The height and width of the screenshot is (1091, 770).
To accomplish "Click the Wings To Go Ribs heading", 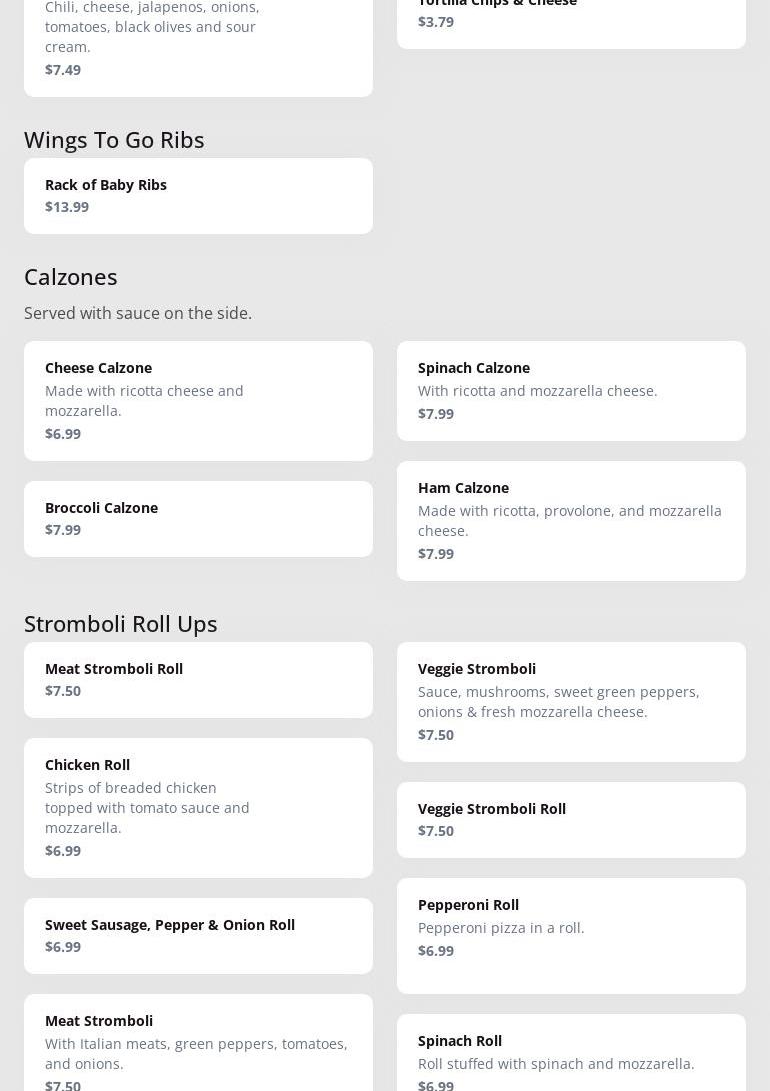I will pyautogui.click(x=114, y=139).
